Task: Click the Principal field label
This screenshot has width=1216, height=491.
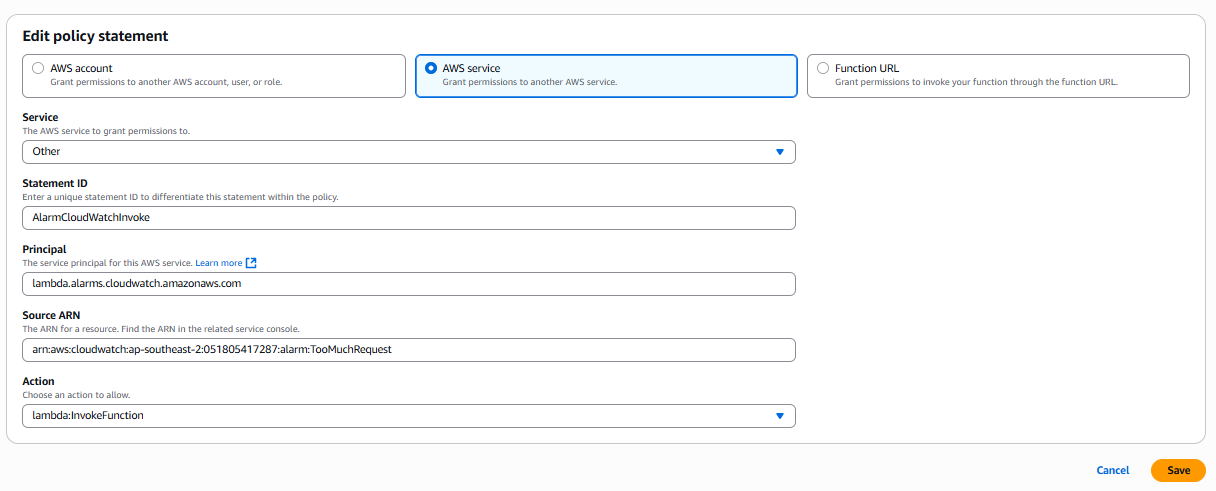Action: point(44,250)
